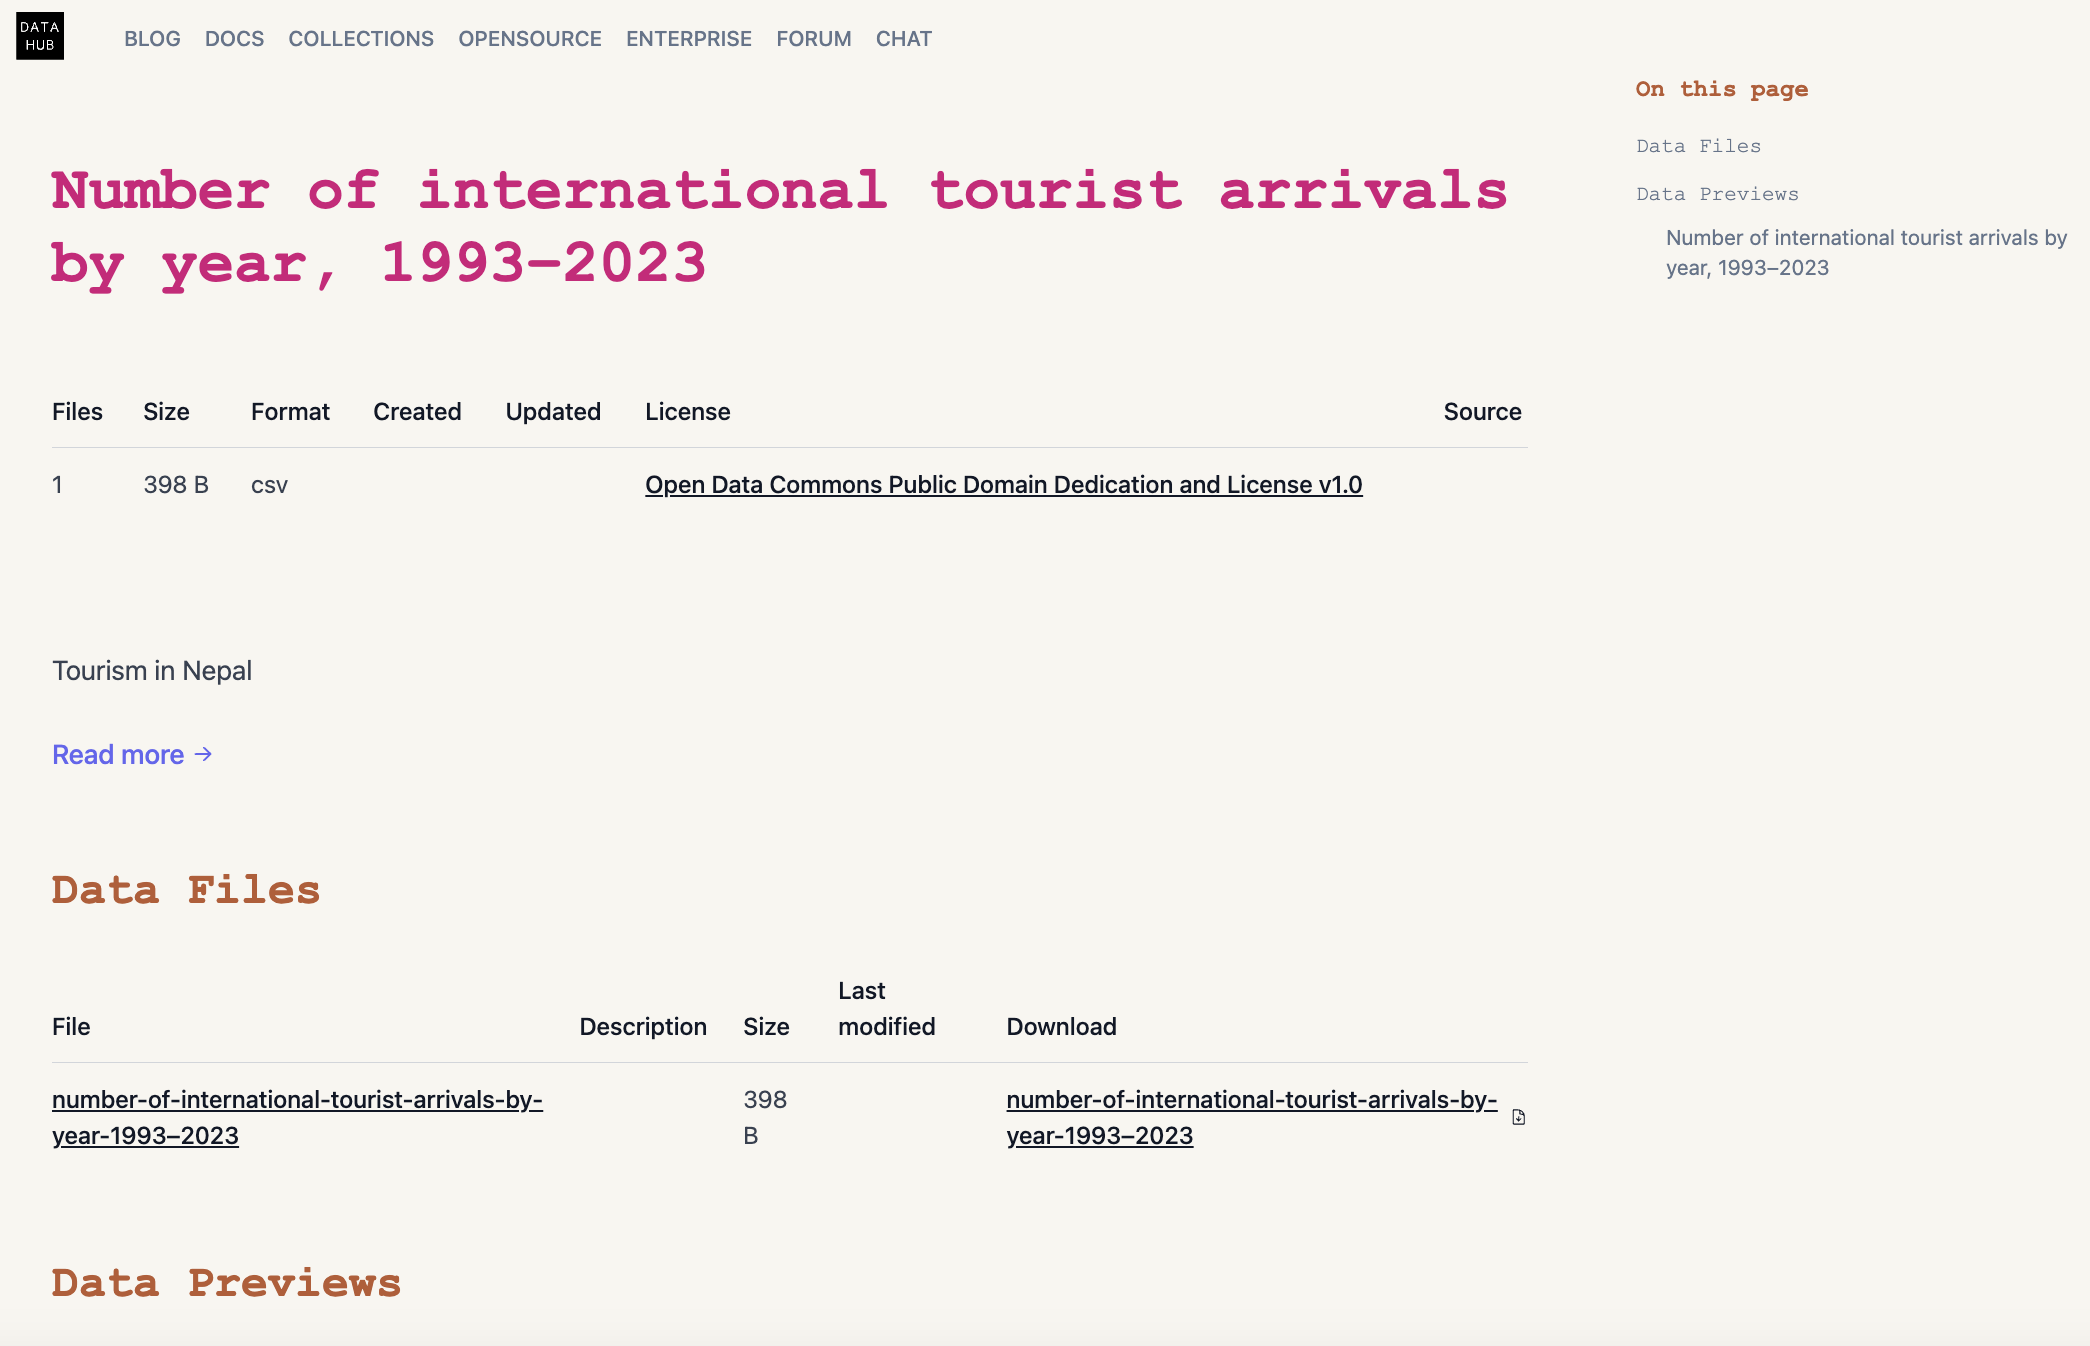Click the DataHub logo icon

40,36
